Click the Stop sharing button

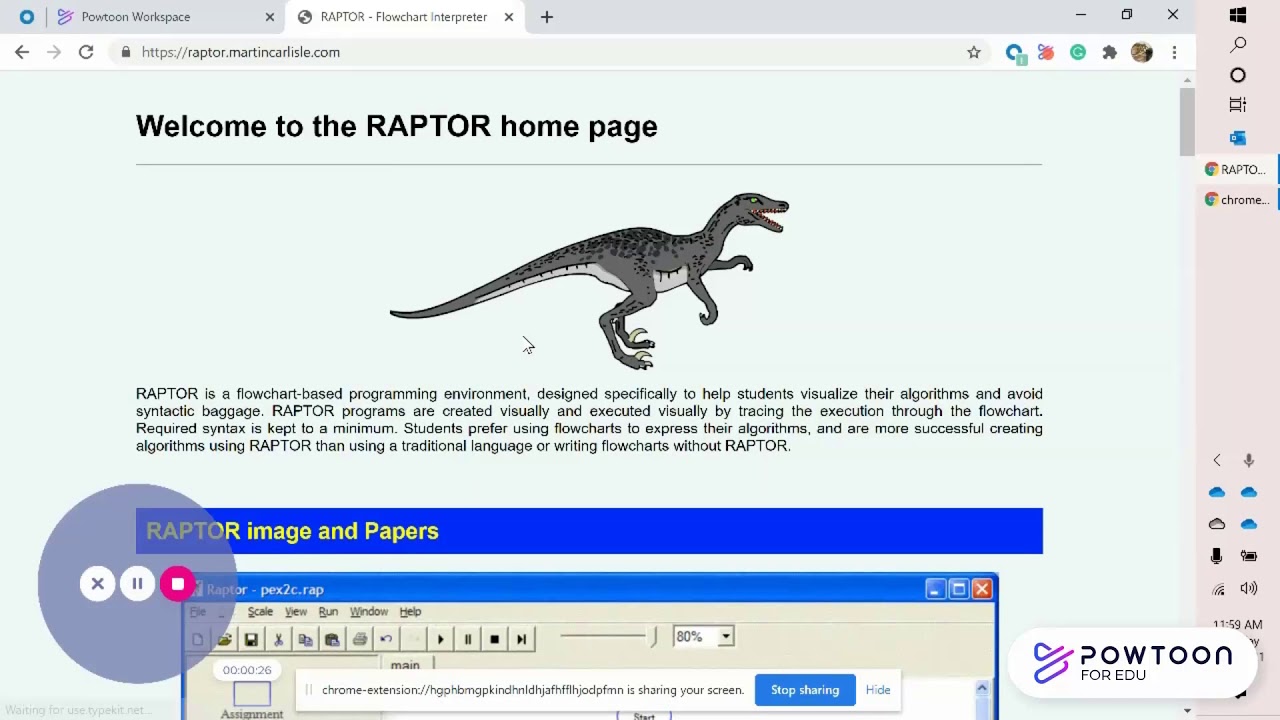point(805,690)
